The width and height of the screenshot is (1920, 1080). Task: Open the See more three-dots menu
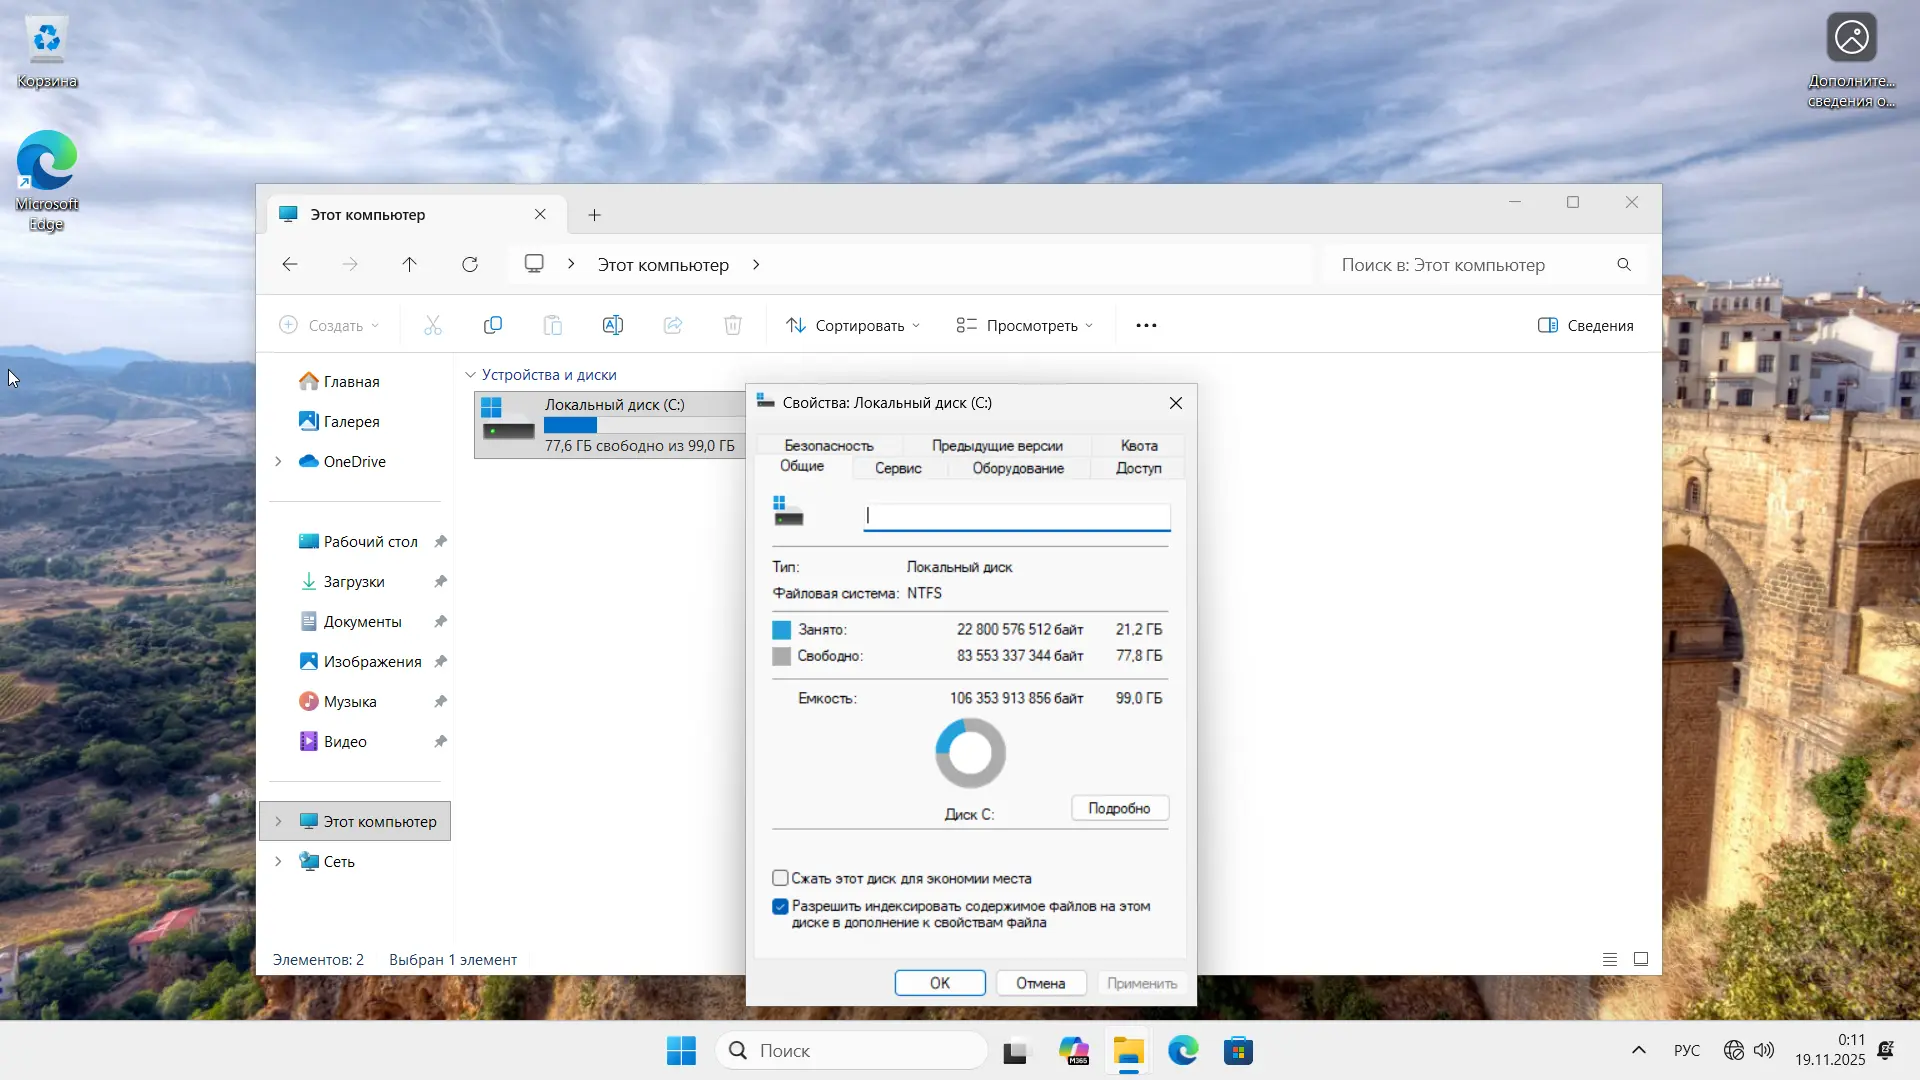pos(1146,325)
